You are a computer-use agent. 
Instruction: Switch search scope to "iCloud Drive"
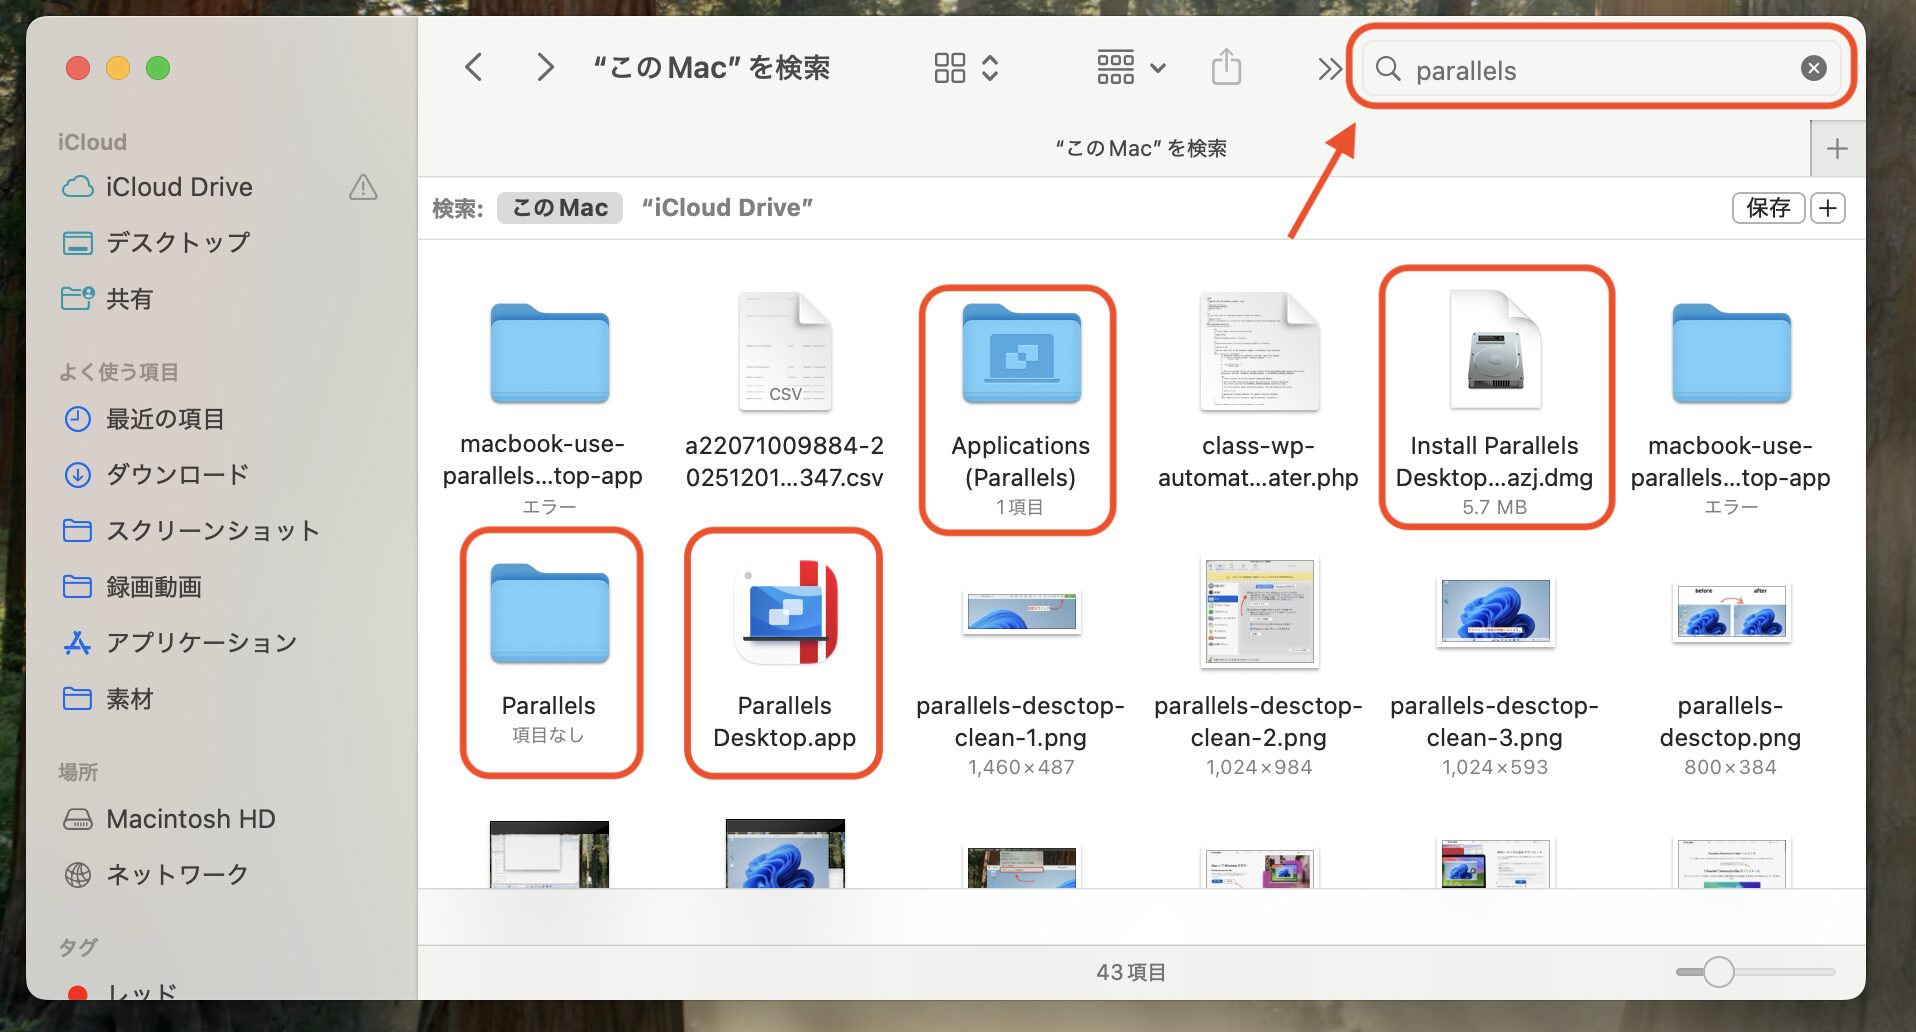(727, 208)
